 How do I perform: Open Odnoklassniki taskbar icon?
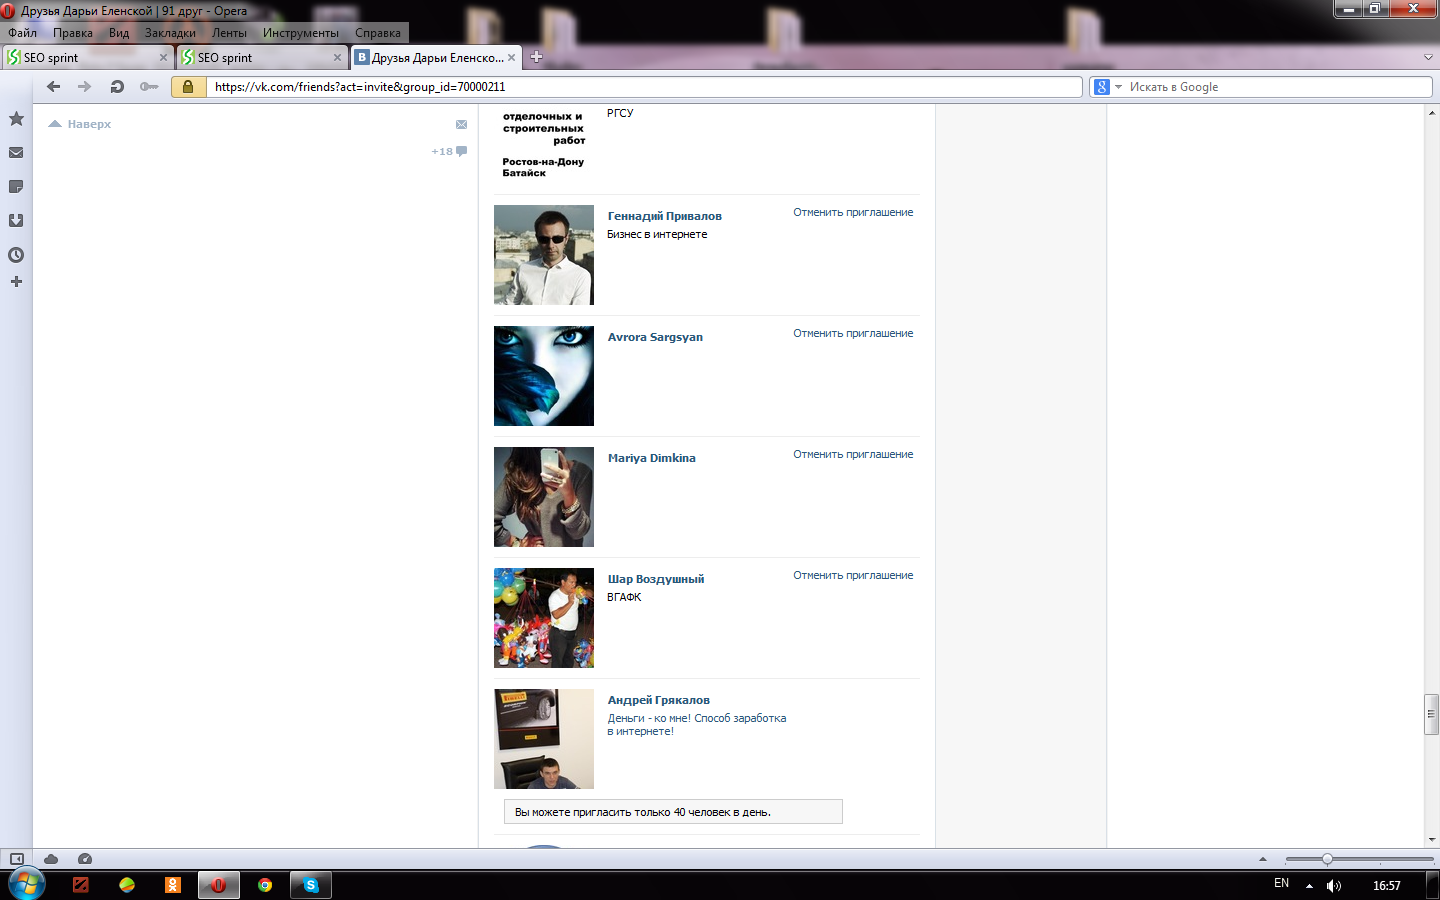173,885
